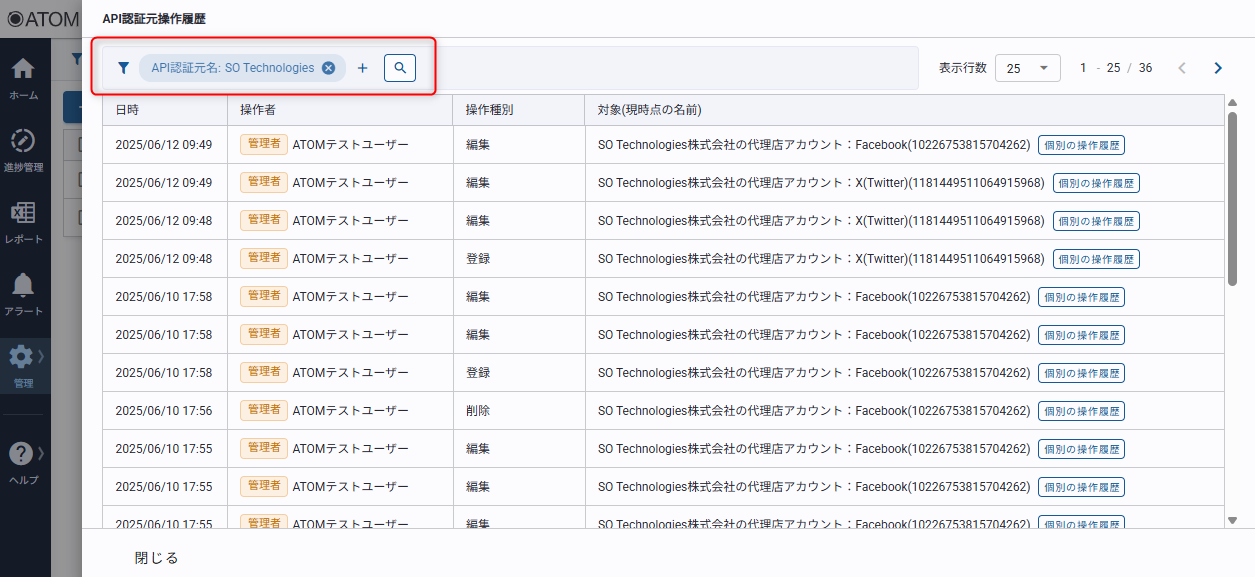Click 閉じる to close the dialog
The height and width of the screenshot is (577, 1255).
(x=157, y=558)
